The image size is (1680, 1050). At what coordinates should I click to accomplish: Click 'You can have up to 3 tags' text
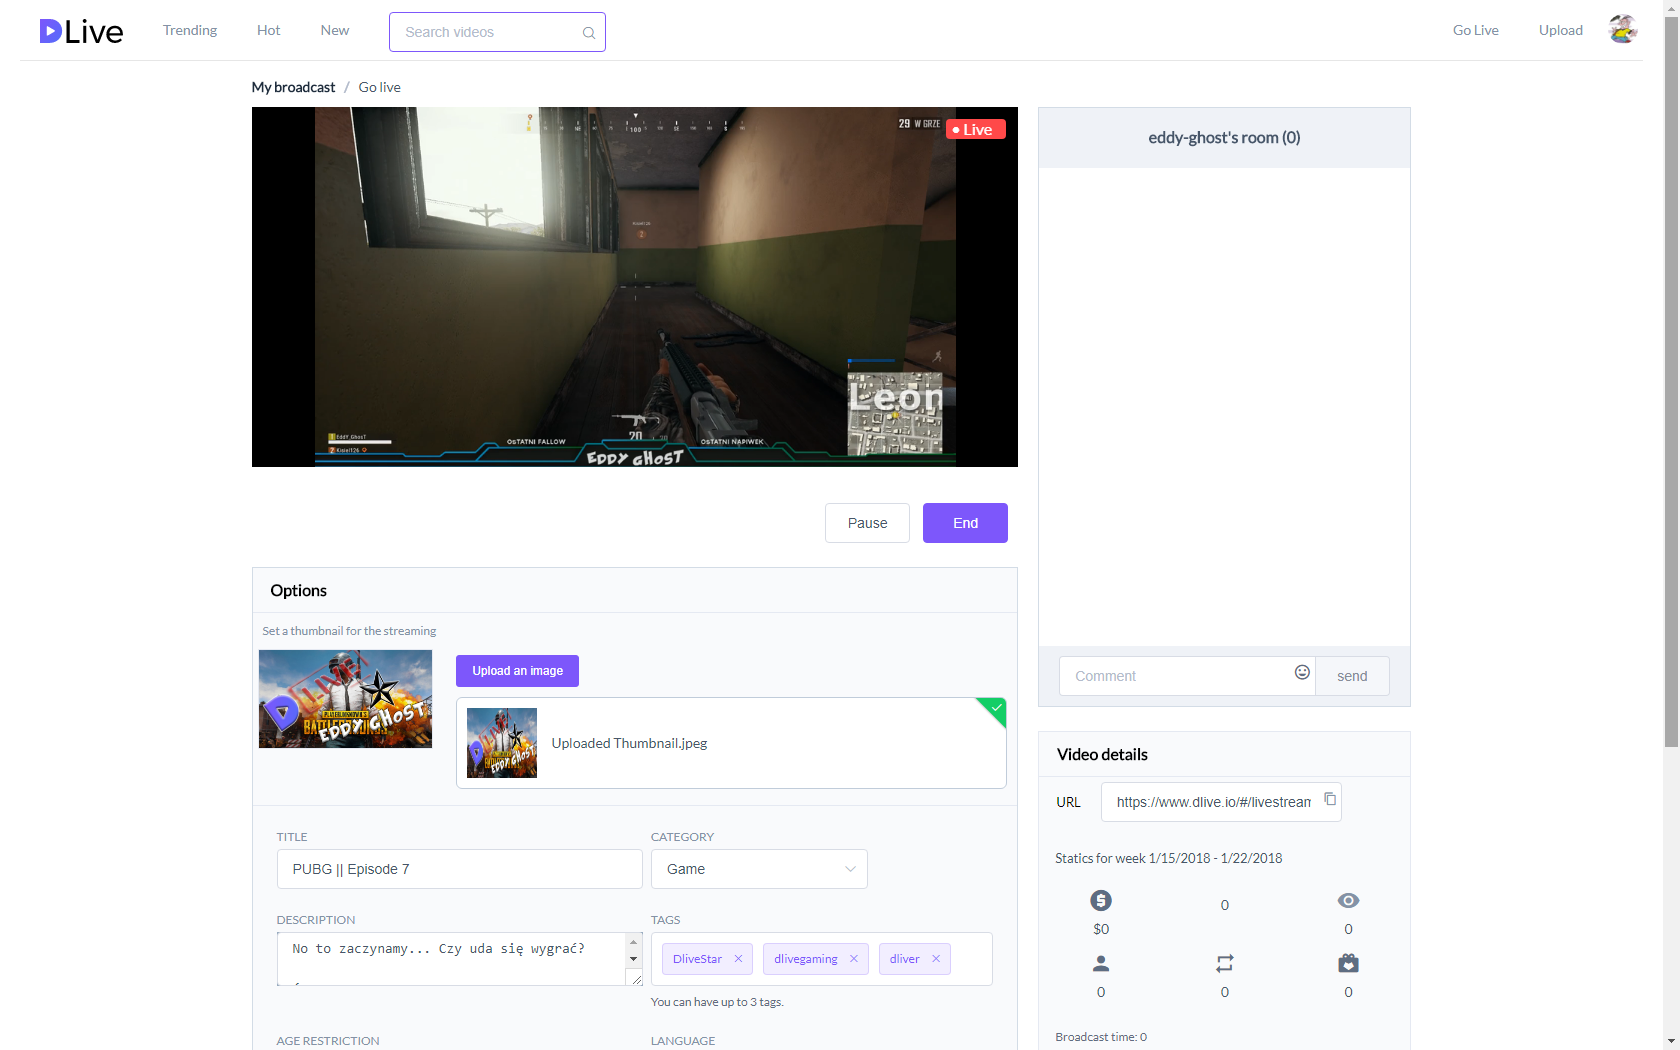pyautogui.click(x=717, y=1002)
